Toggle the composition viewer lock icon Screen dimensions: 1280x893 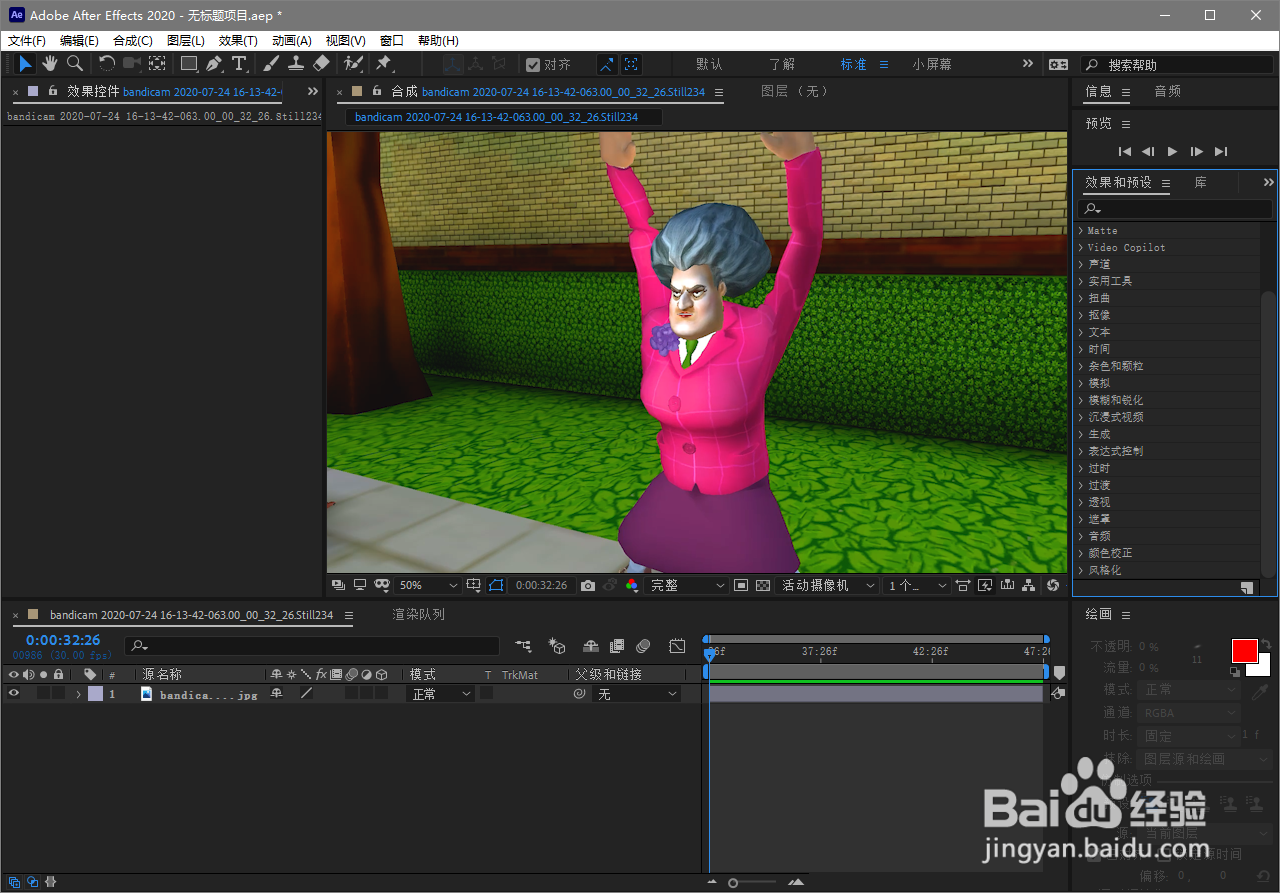376,91
